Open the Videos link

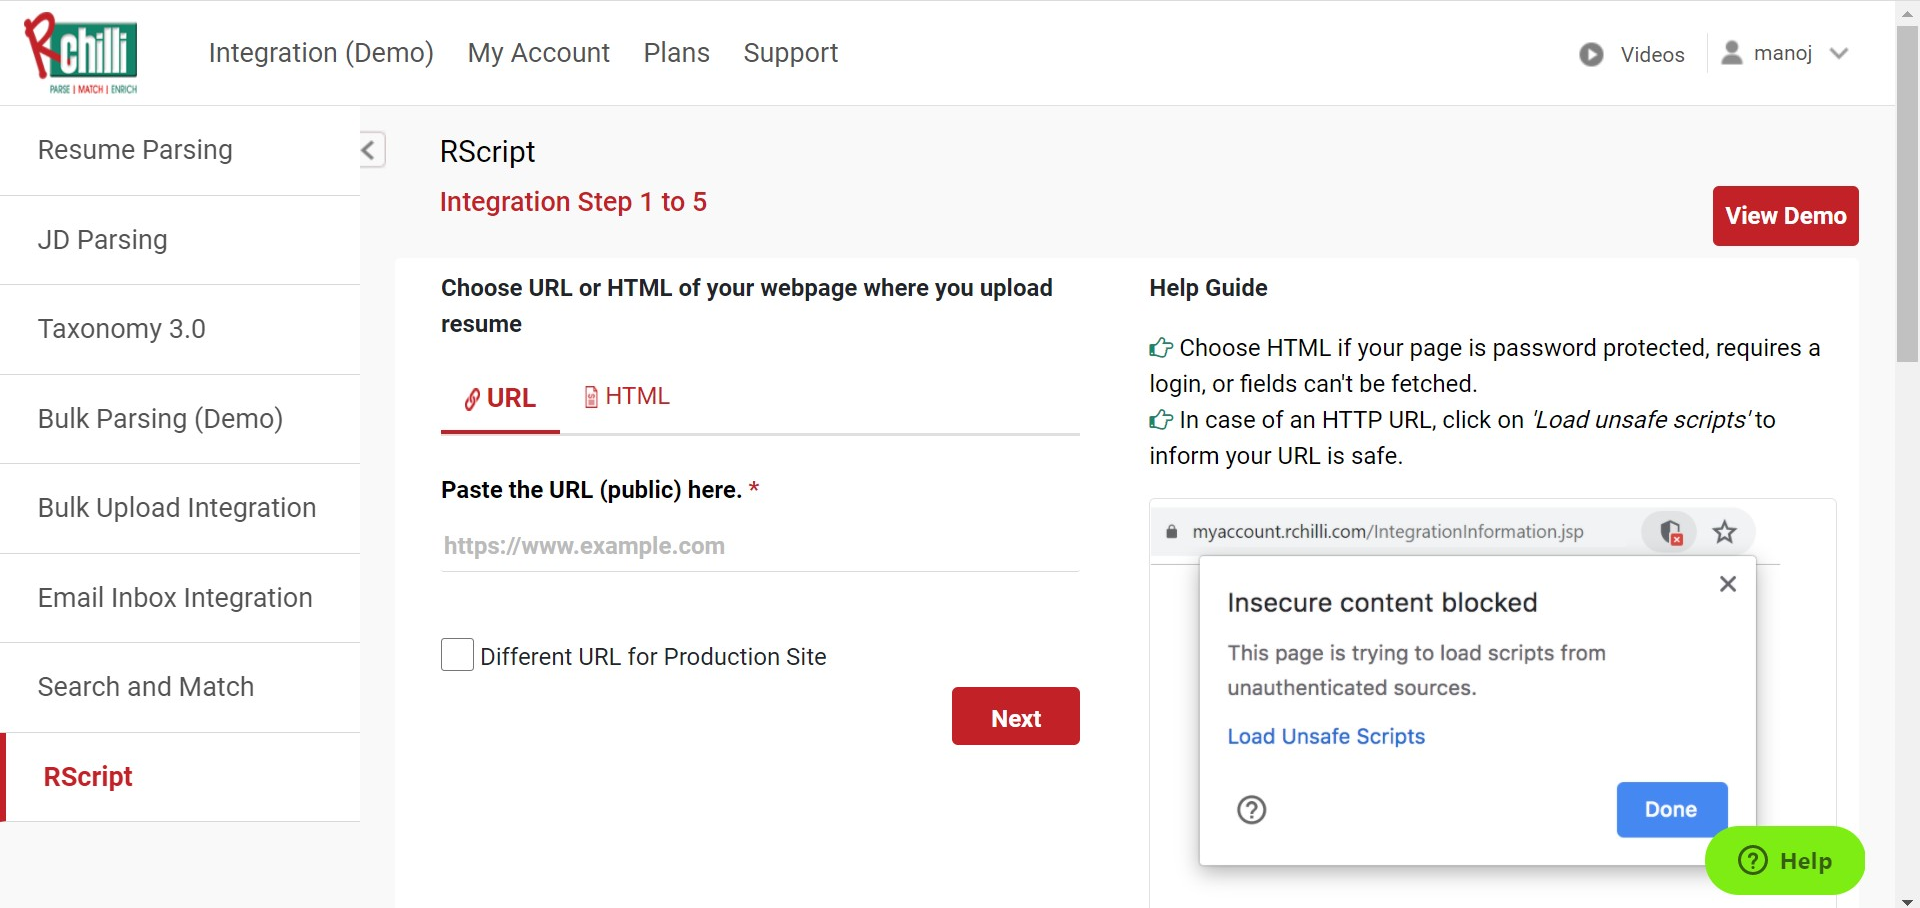[x=1652, y=55]
